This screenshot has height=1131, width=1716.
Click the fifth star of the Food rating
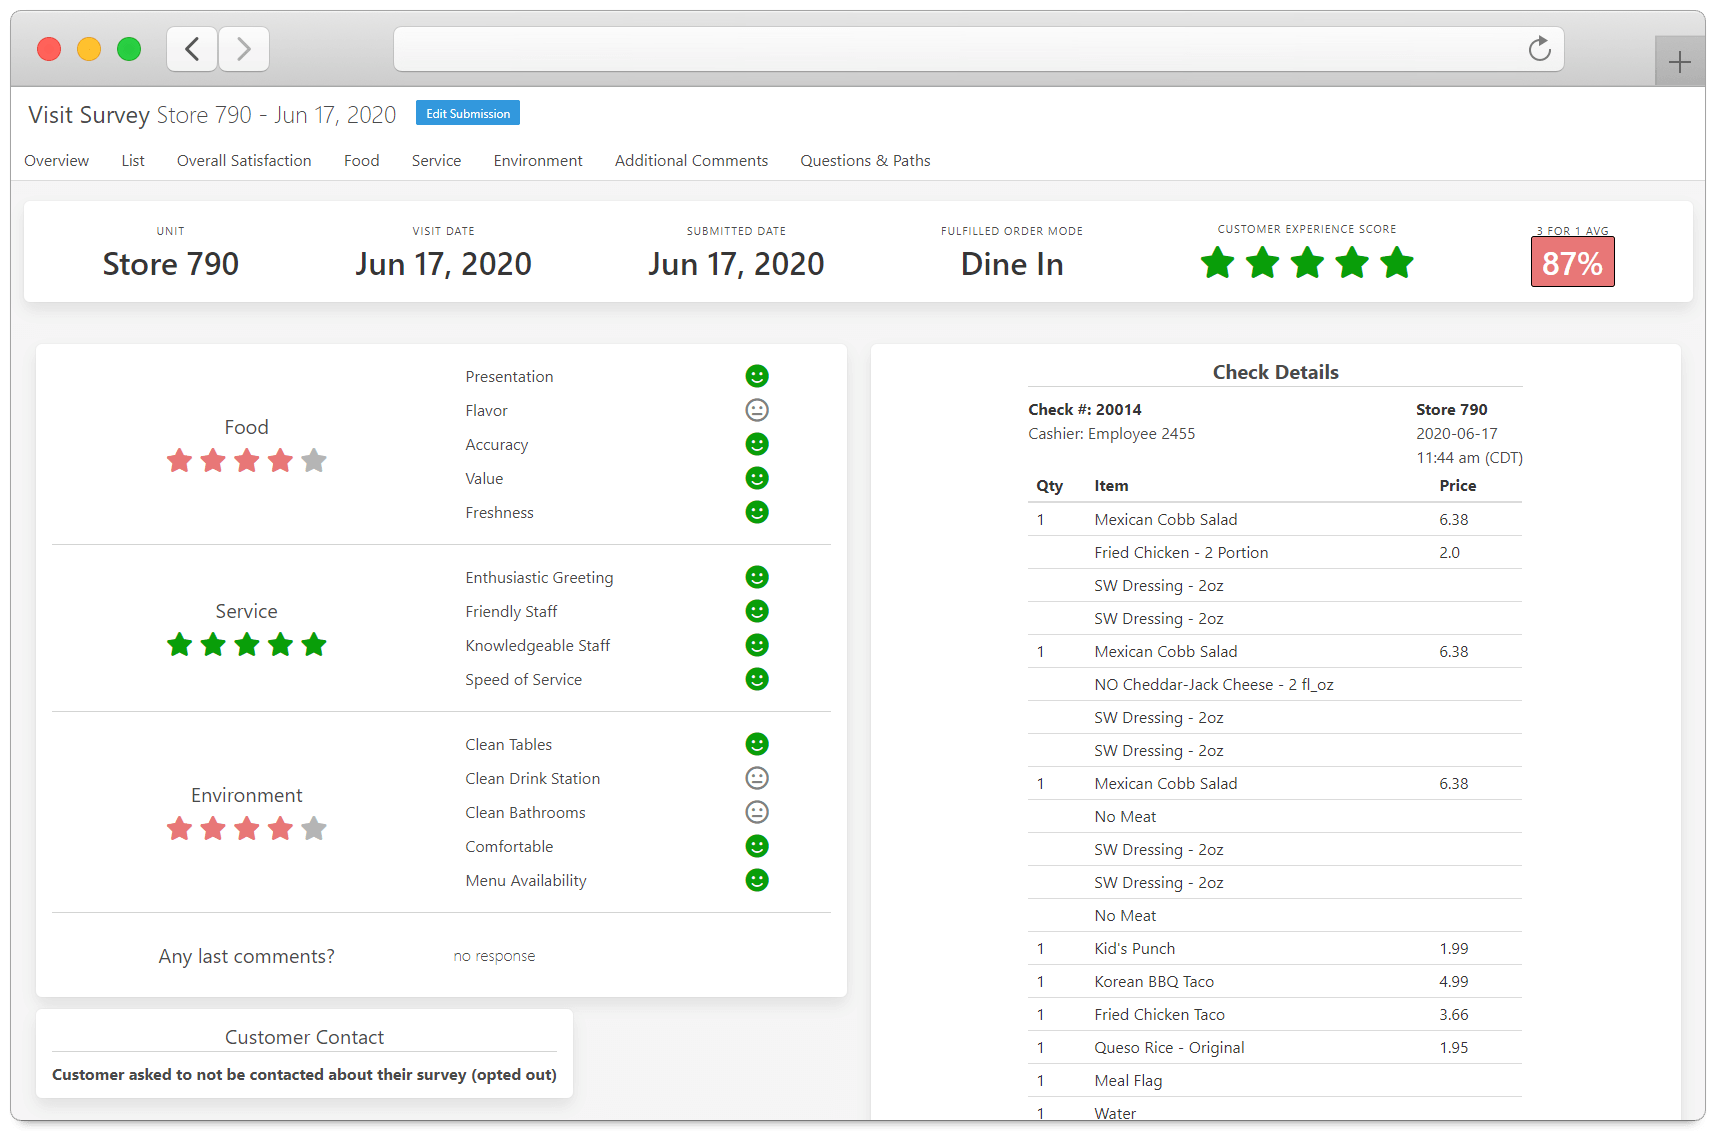click(314, 460)
